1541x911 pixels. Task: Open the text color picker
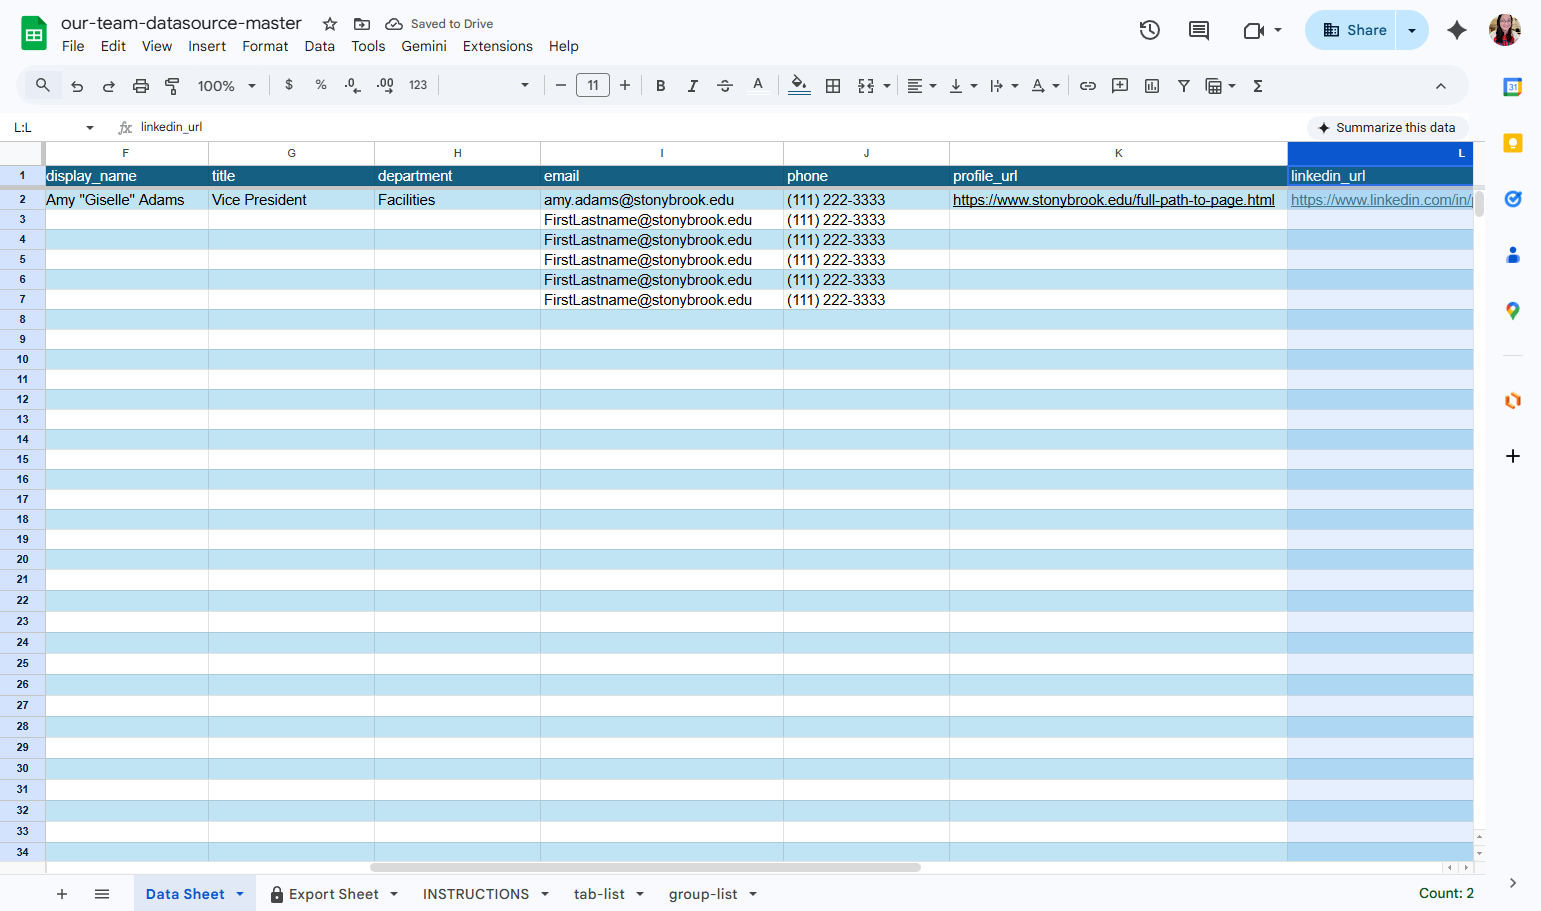758,86
